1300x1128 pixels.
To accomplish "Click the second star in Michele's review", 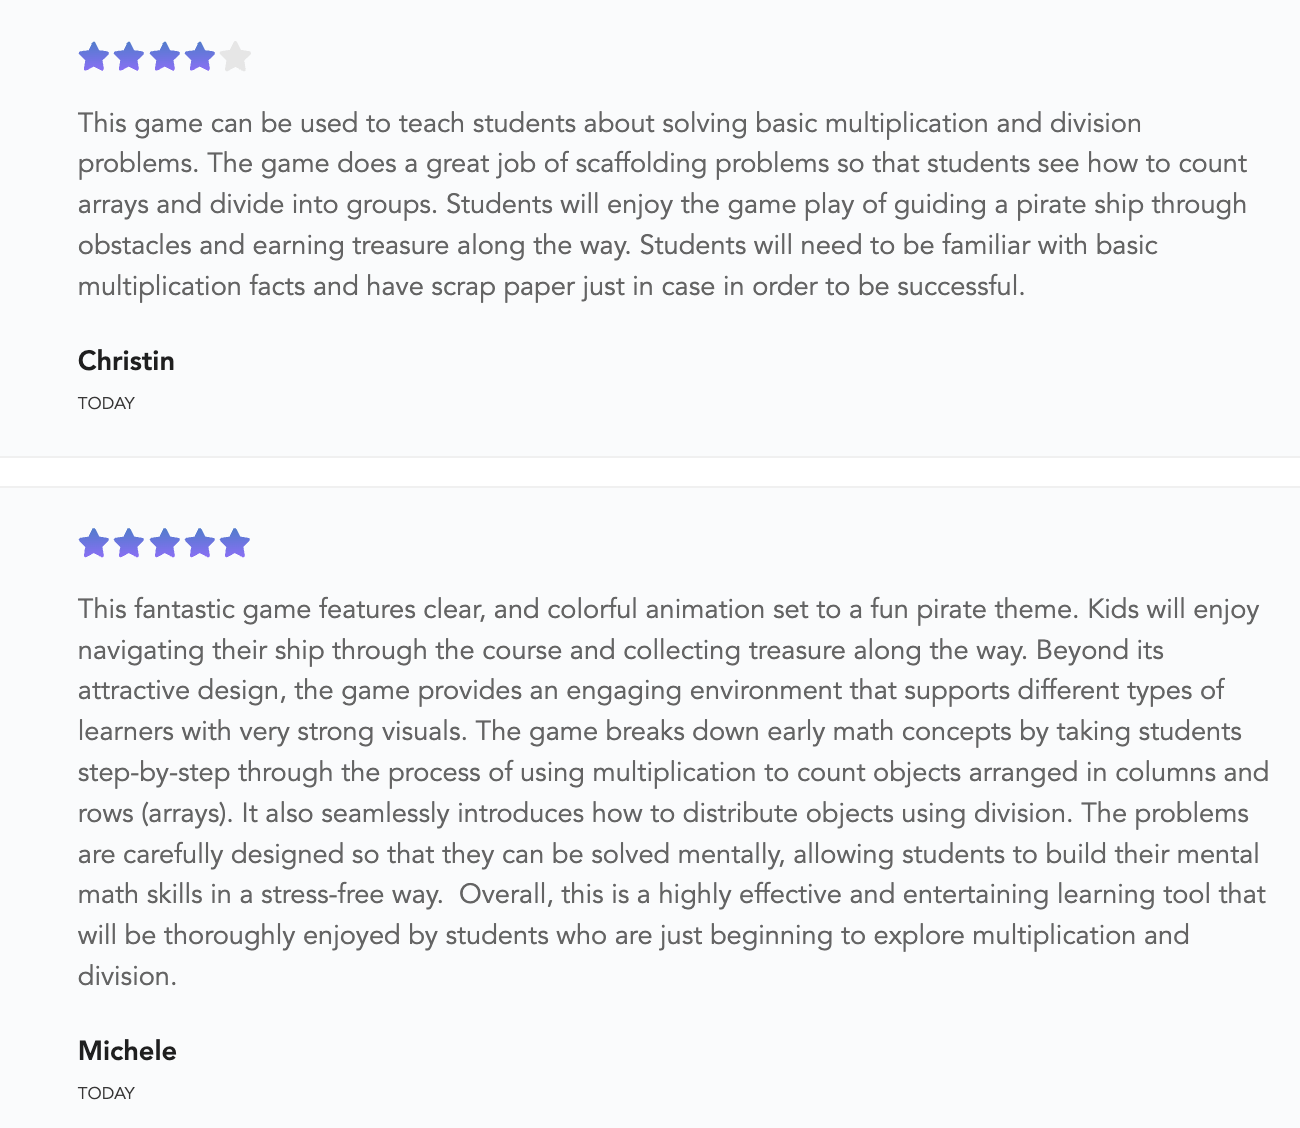I will (x=129, y=543).
